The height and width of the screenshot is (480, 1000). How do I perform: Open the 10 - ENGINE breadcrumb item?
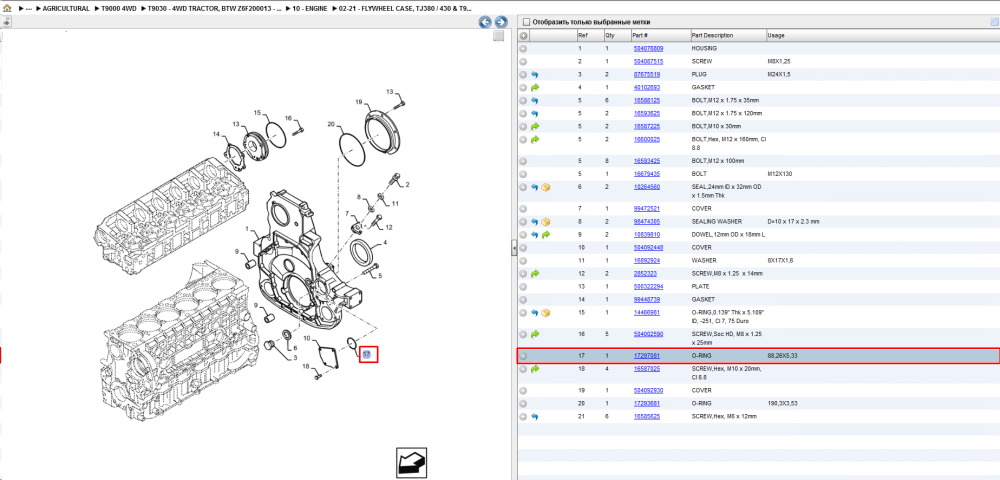tap(310, 9)
